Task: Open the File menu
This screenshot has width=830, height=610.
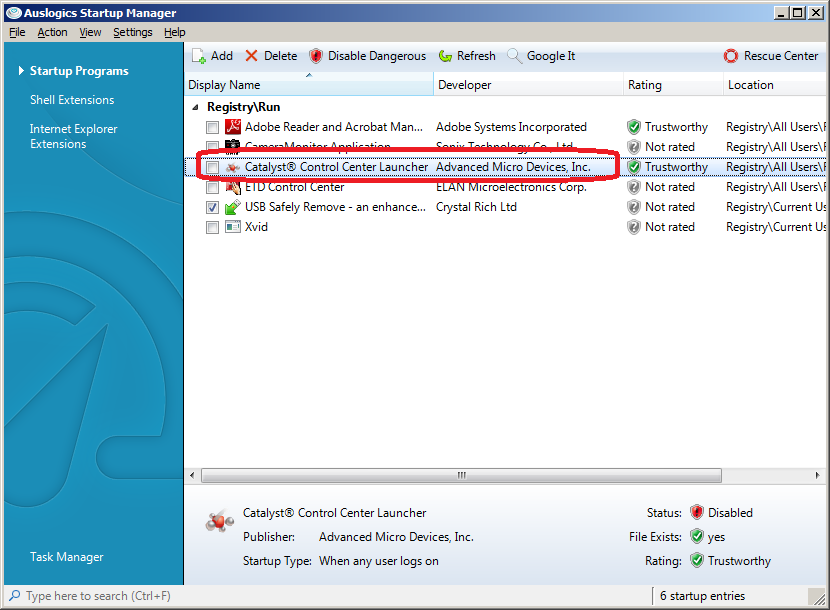Action: tap(17, 32)
